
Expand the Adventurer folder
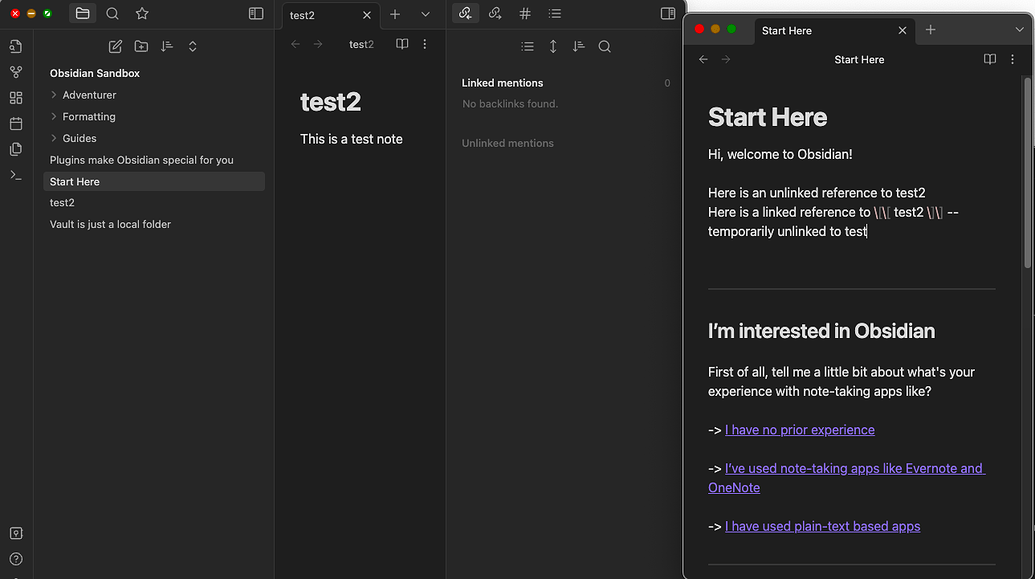(54, 95)
